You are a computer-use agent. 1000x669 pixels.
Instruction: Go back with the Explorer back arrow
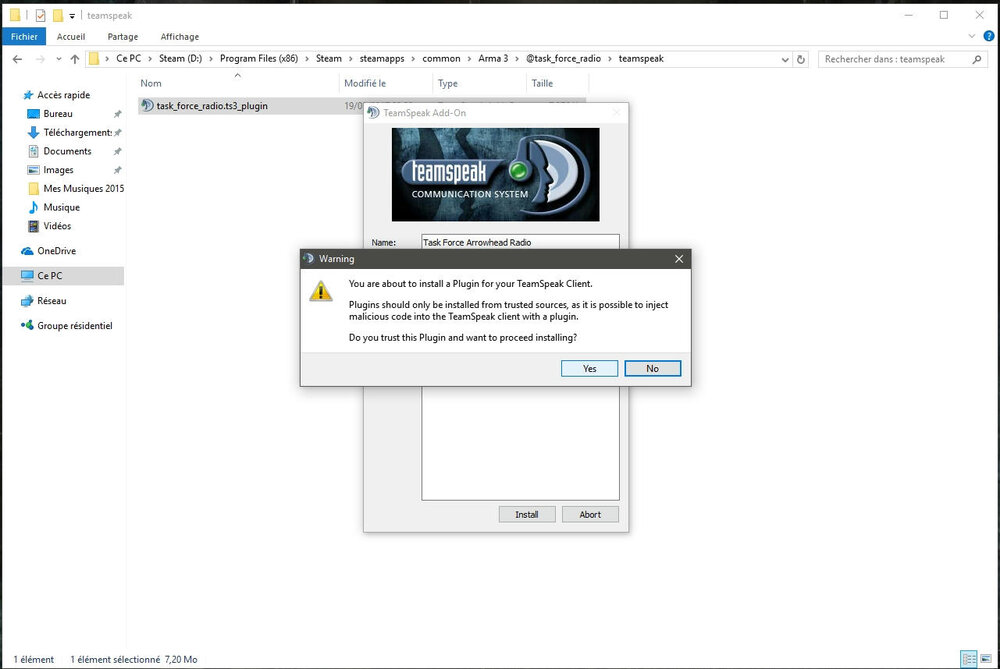click(17, 59)
